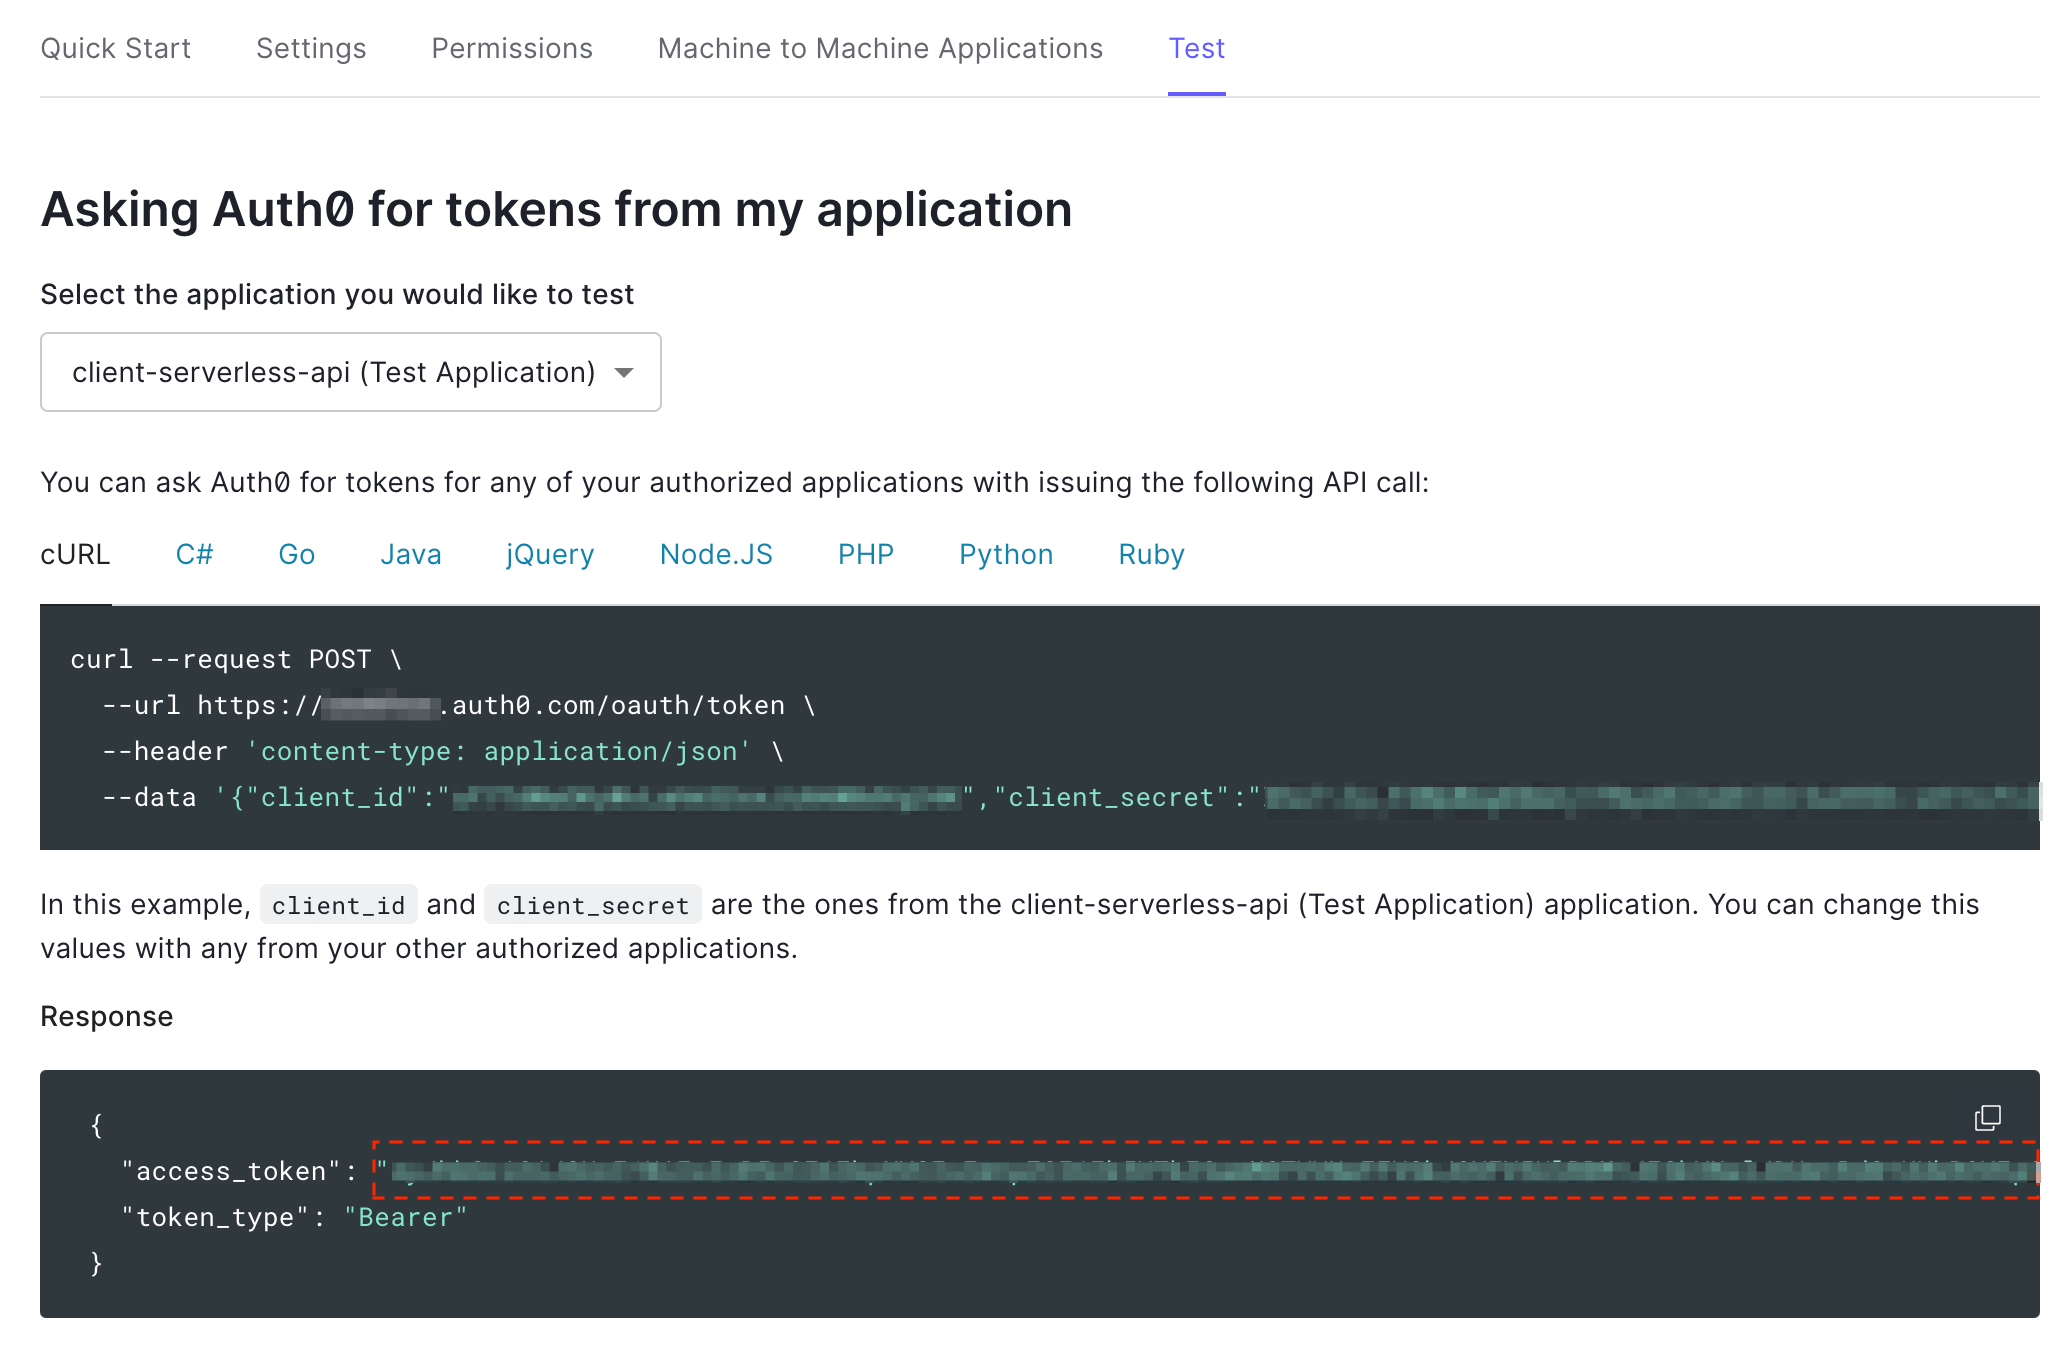Click the "Bearer" token type value
Screen dimensions: 2072x1352
pyautogui.click(x=405, y=1218)
